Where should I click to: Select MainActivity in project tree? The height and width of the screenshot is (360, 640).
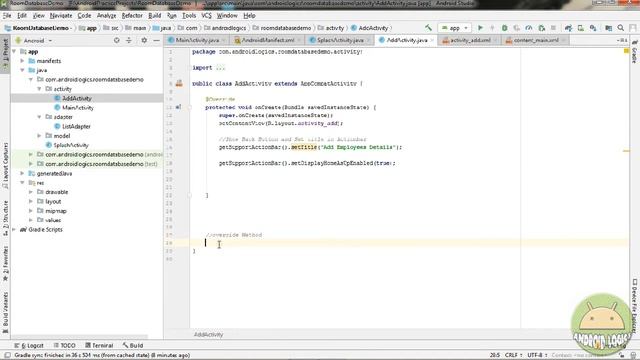[x=78, y=108]
